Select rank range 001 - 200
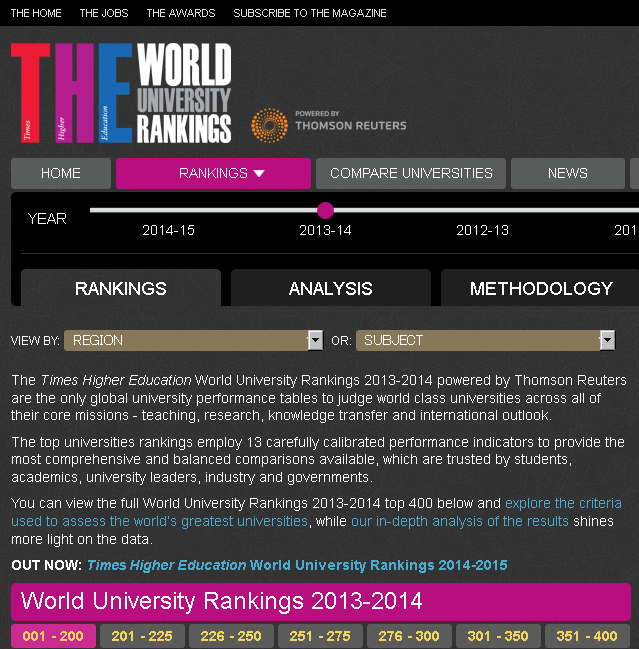 pos(53,636)
